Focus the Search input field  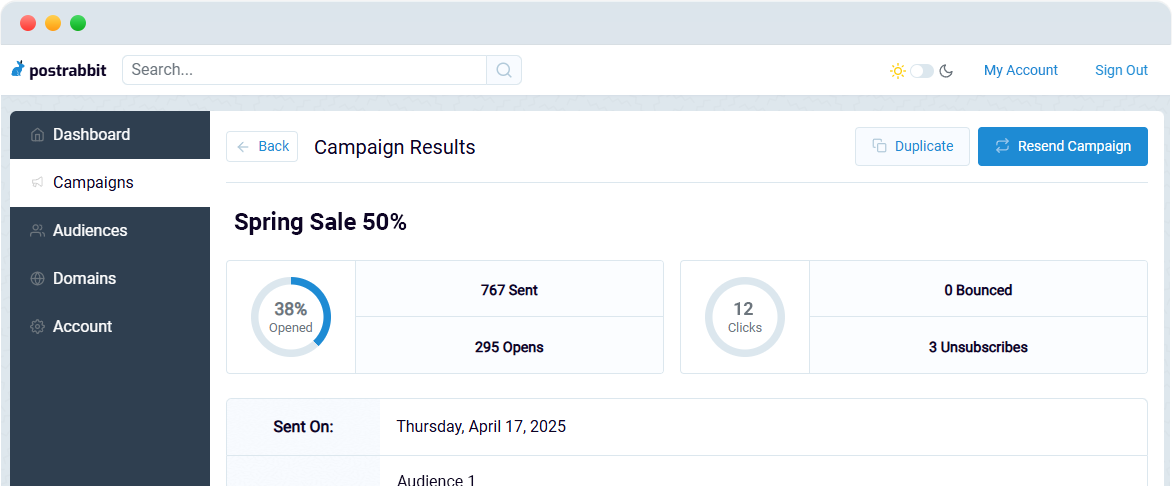304,70
